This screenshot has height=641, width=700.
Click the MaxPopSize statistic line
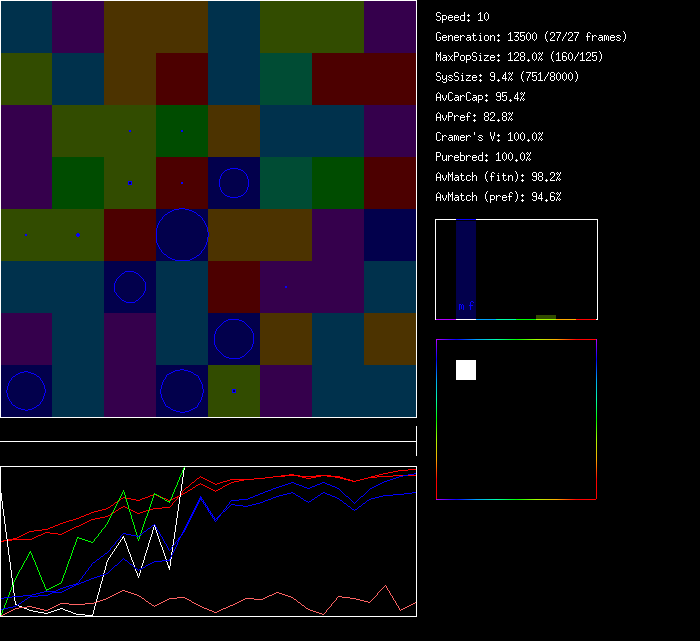point(519,57)
